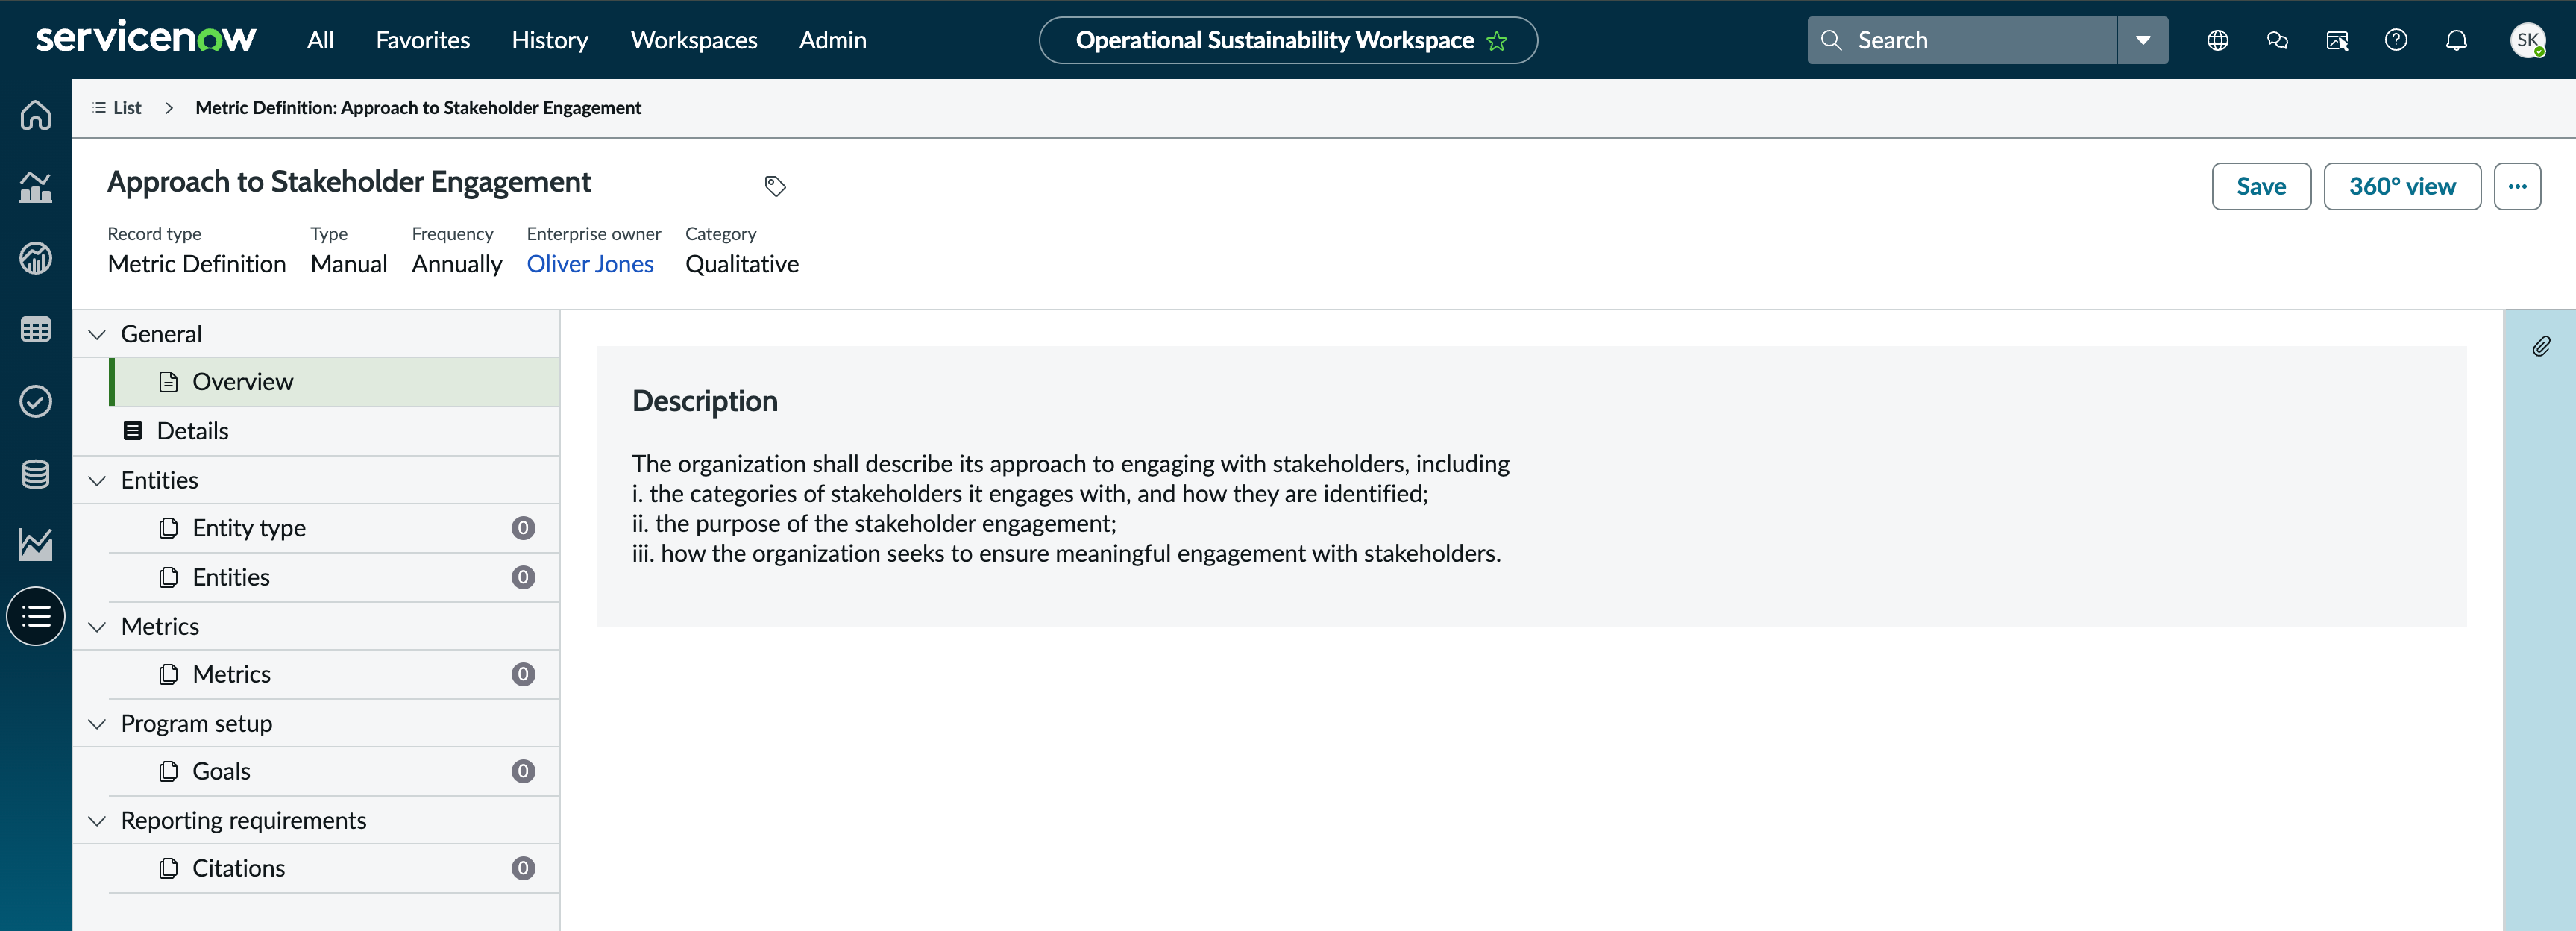Open the Entity type related list

pyautogui.click(x=334, y=528)
